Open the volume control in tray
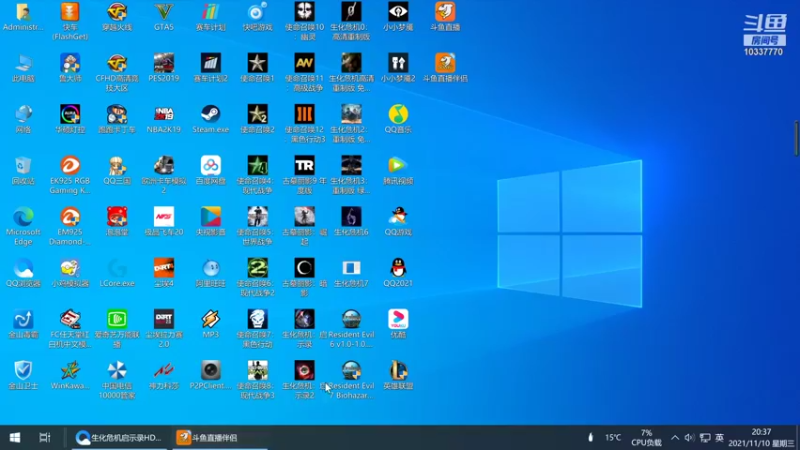800x450 pixels. (x=689, y=438)
